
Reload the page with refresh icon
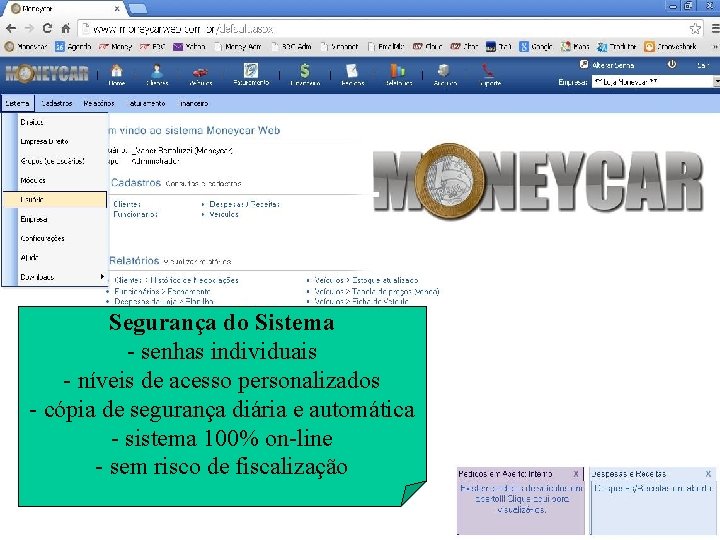click(x=47, y=28)
